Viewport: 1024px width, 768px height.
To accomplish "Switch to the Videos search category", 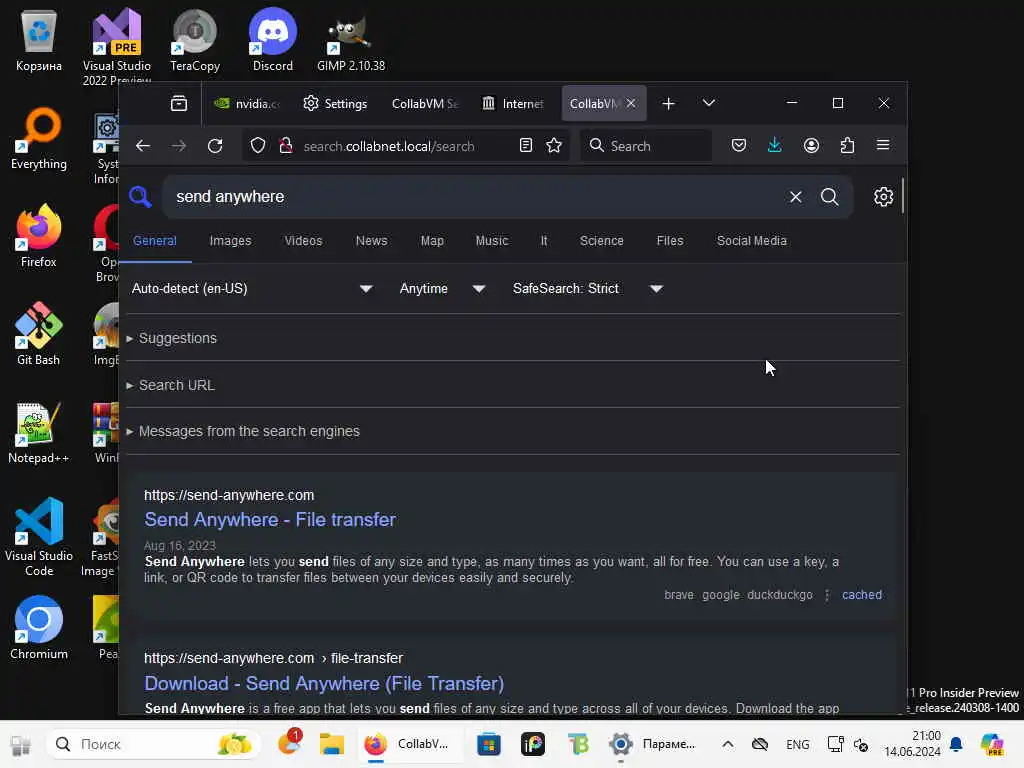I will click(x=303, y=241).
